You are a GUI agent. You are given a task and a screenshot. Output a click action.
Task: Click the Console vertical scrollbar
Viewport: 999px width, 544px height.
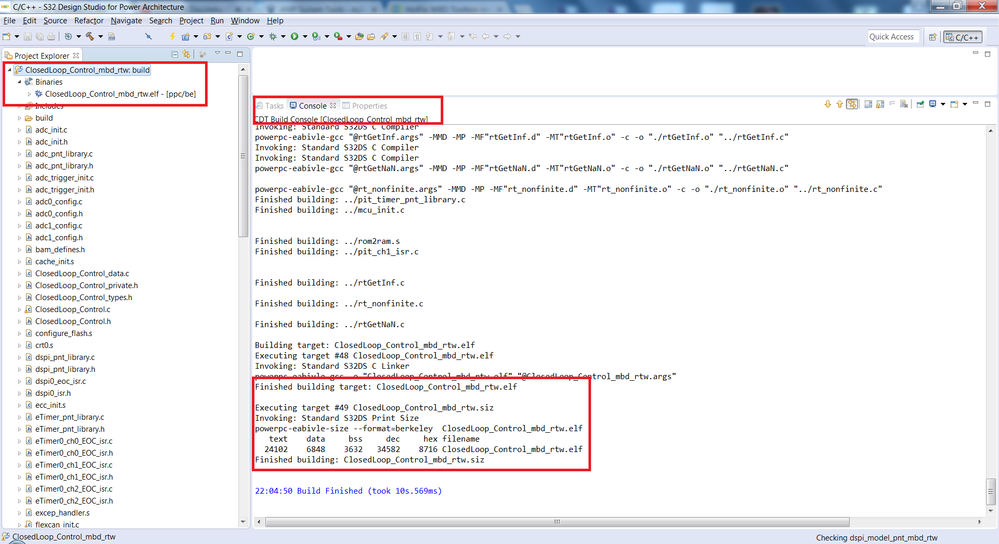coord(991,490)
